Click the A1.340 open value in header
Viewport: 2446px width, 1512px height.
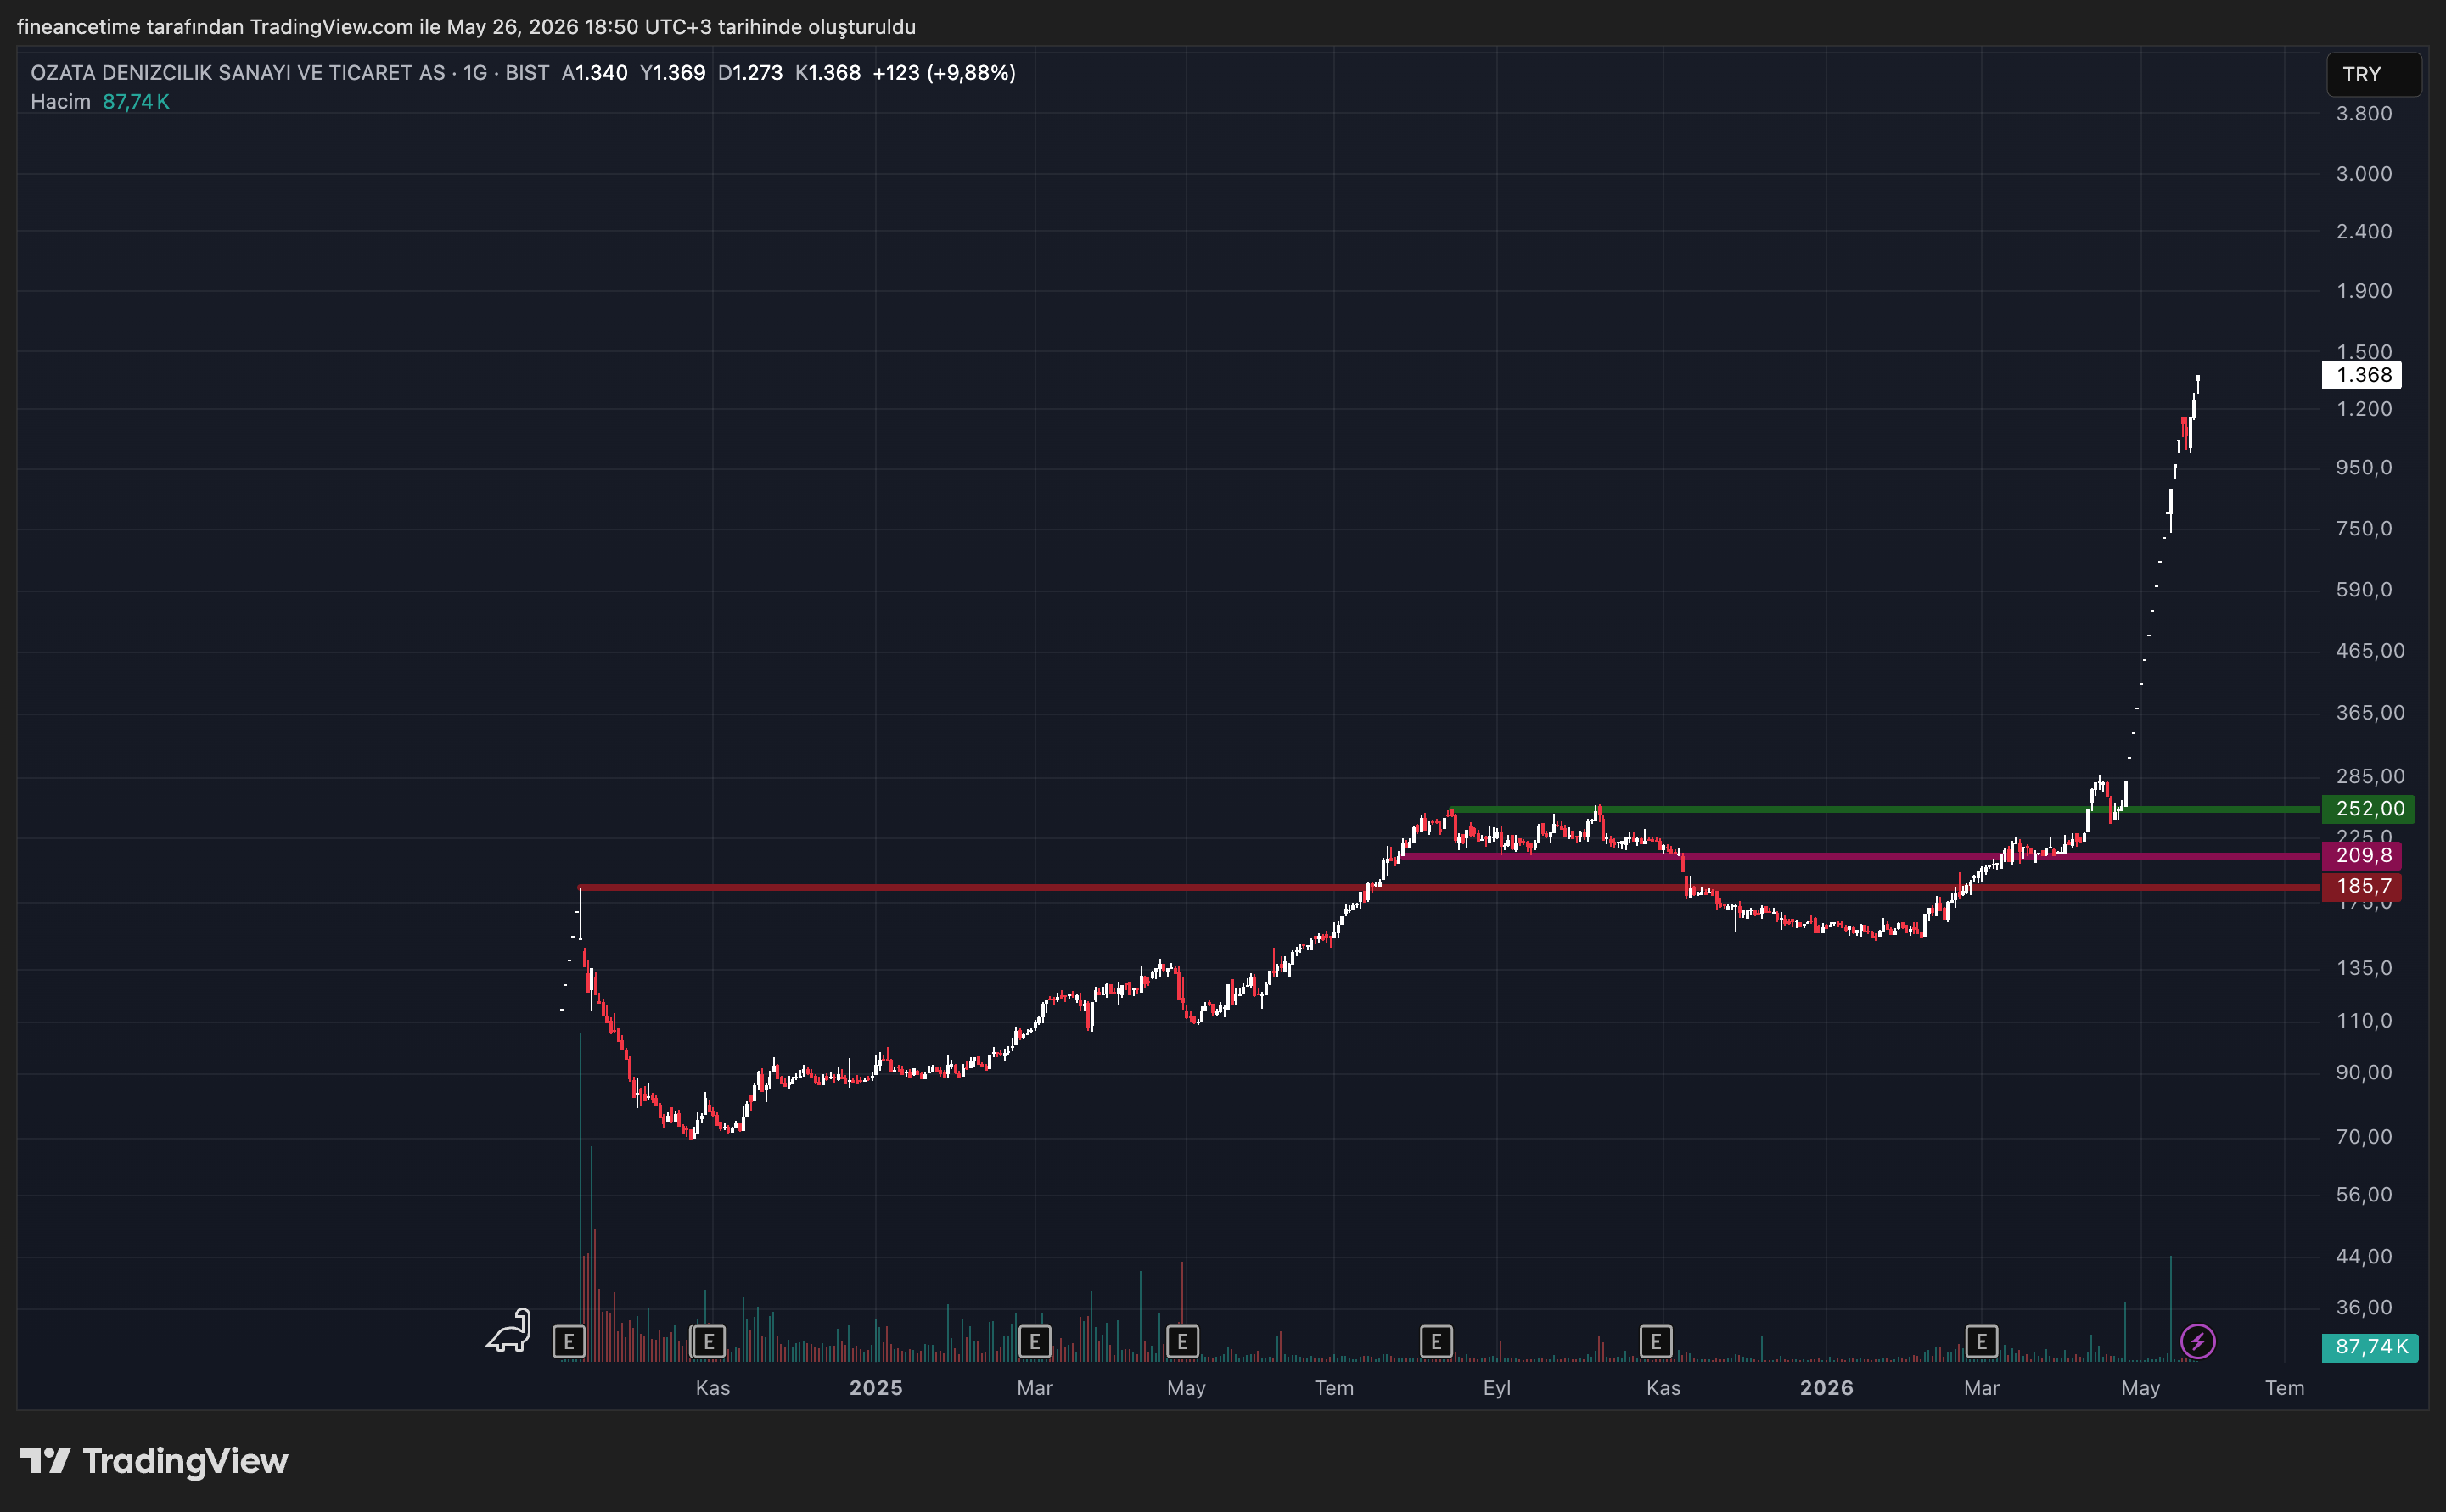595,73
